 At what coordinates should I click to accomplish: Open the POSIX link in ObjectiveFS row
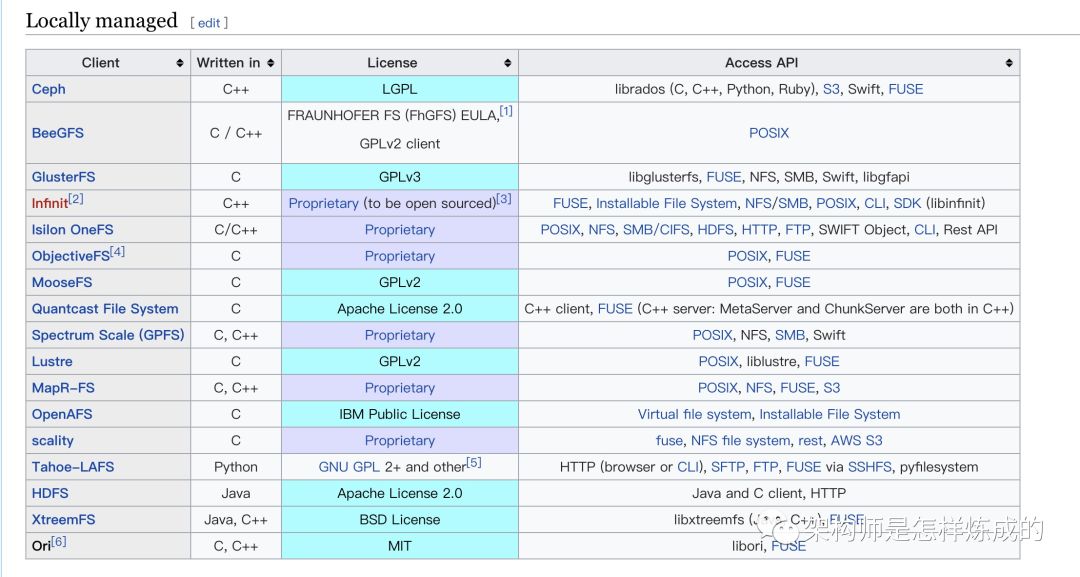747,256
